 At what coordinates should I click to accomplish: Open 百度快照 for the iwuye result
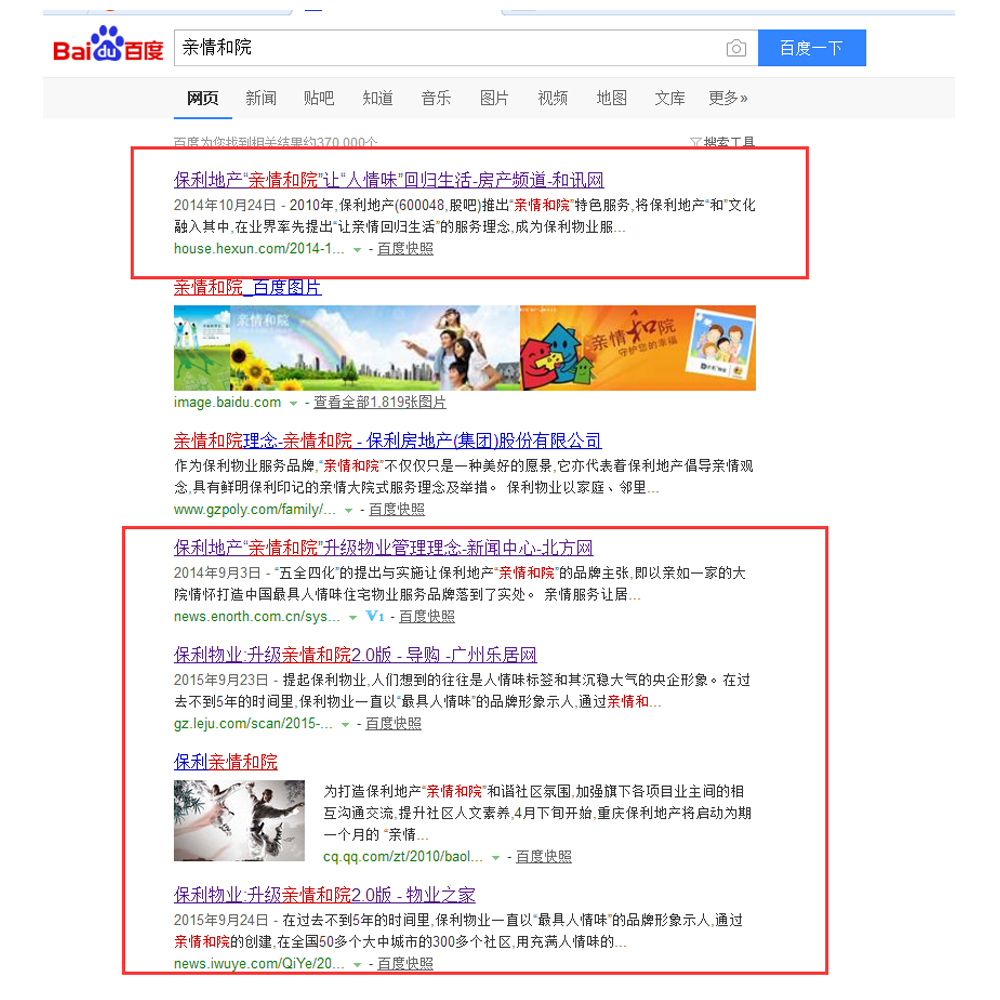point(405,964)
